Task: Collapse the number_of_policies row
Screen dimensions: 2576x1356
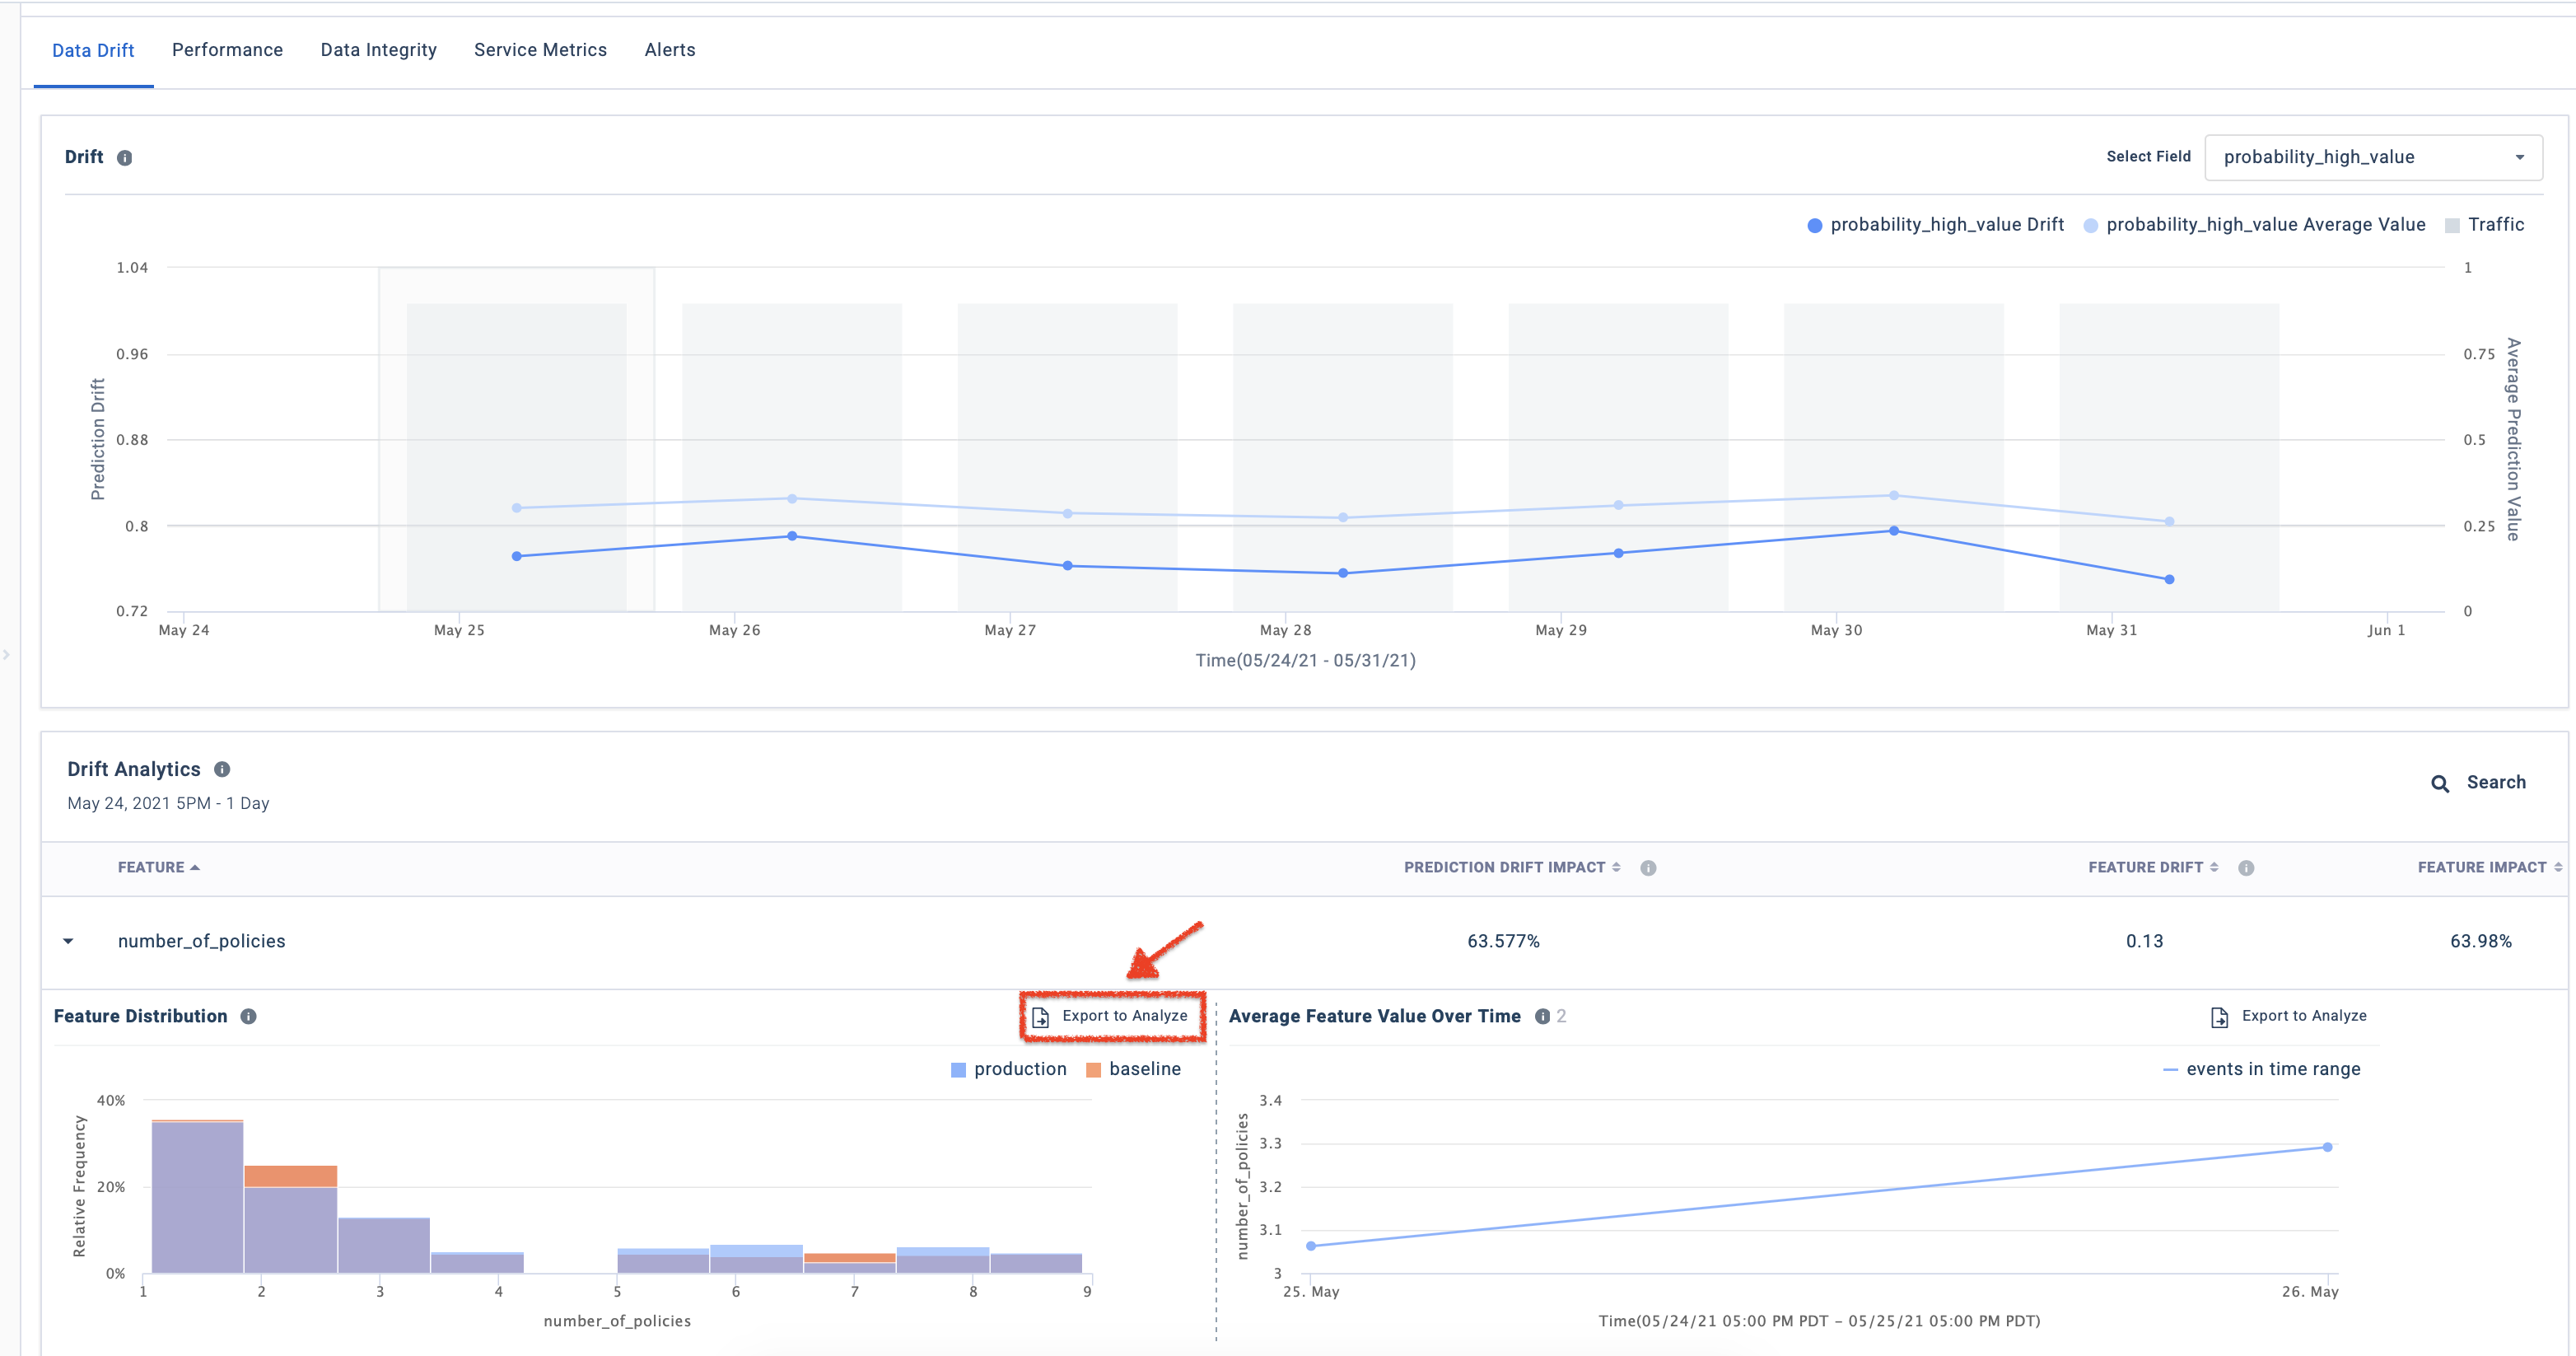Action: 68,941
